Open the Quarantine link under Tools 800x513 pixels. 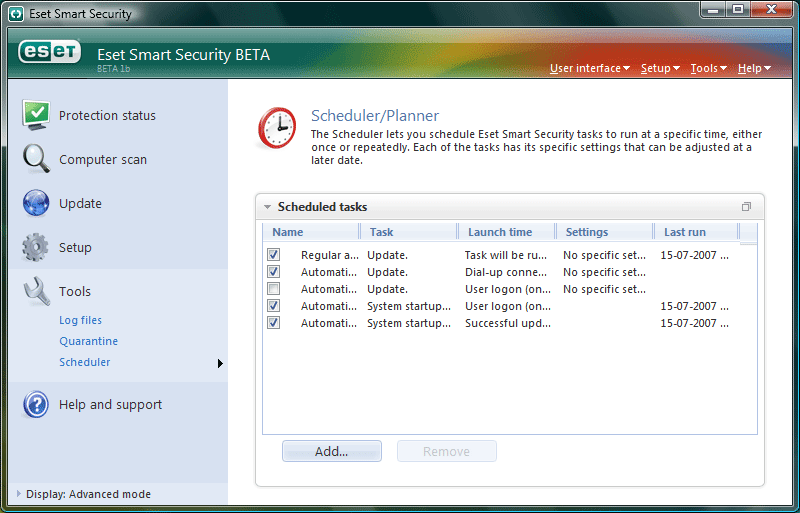pos(88,341)
